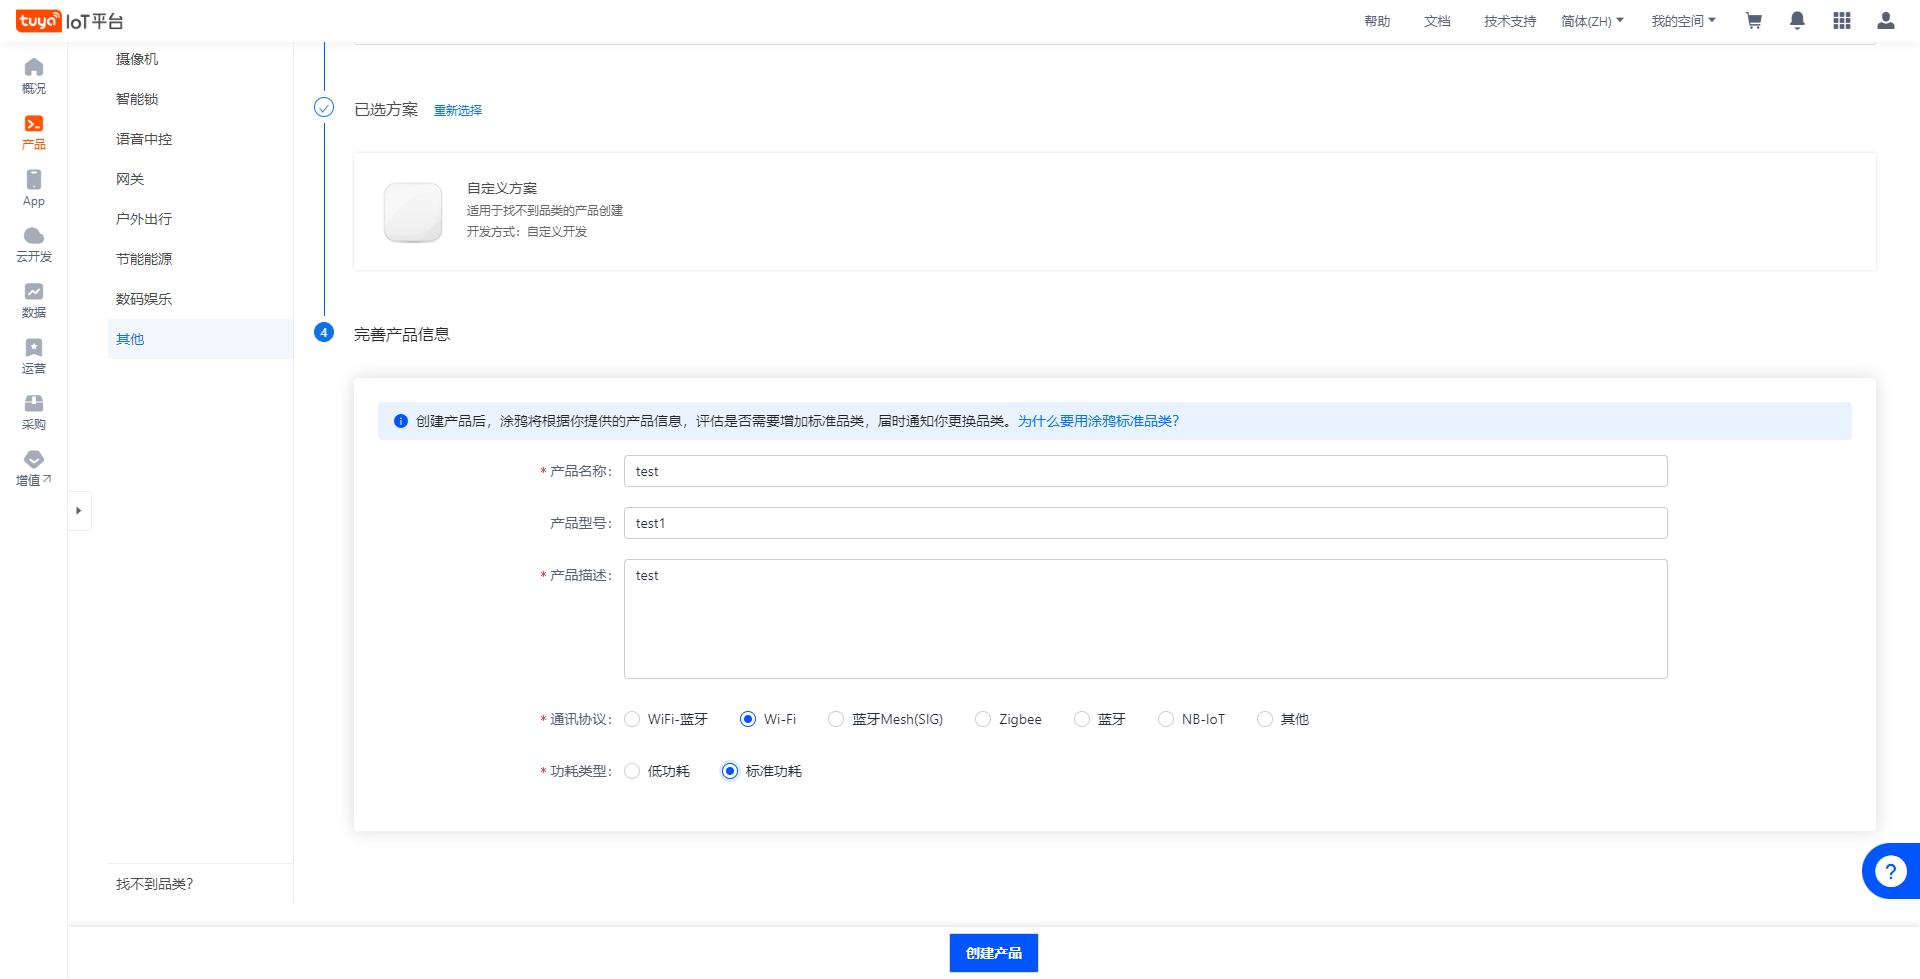Select the 蓝牙Mesh(SIG) protocol radio
Screen dimensions: 1920x979
click(x=836, y=719)
